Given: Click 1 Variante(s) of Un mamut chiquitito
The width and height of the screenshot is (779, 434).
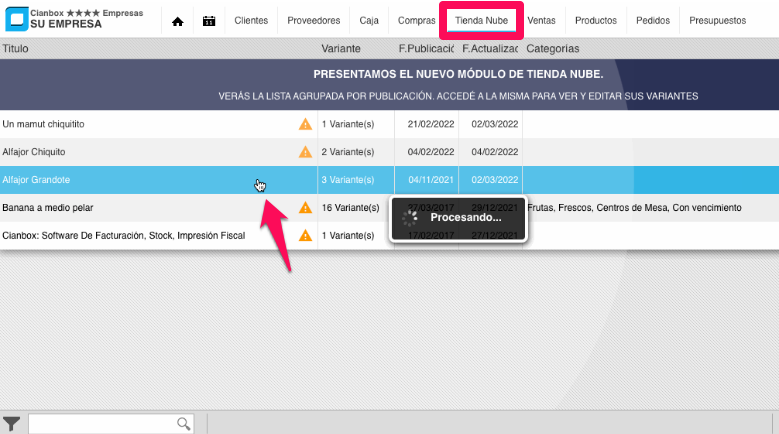Looking at the screenshot, I should pos(348,124).
